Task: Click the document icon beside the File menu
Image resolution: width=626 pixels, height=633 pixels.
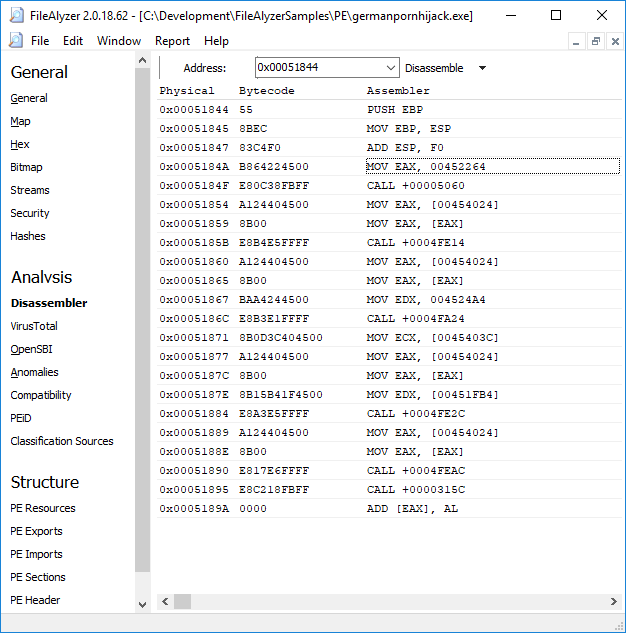Action: 16,41
